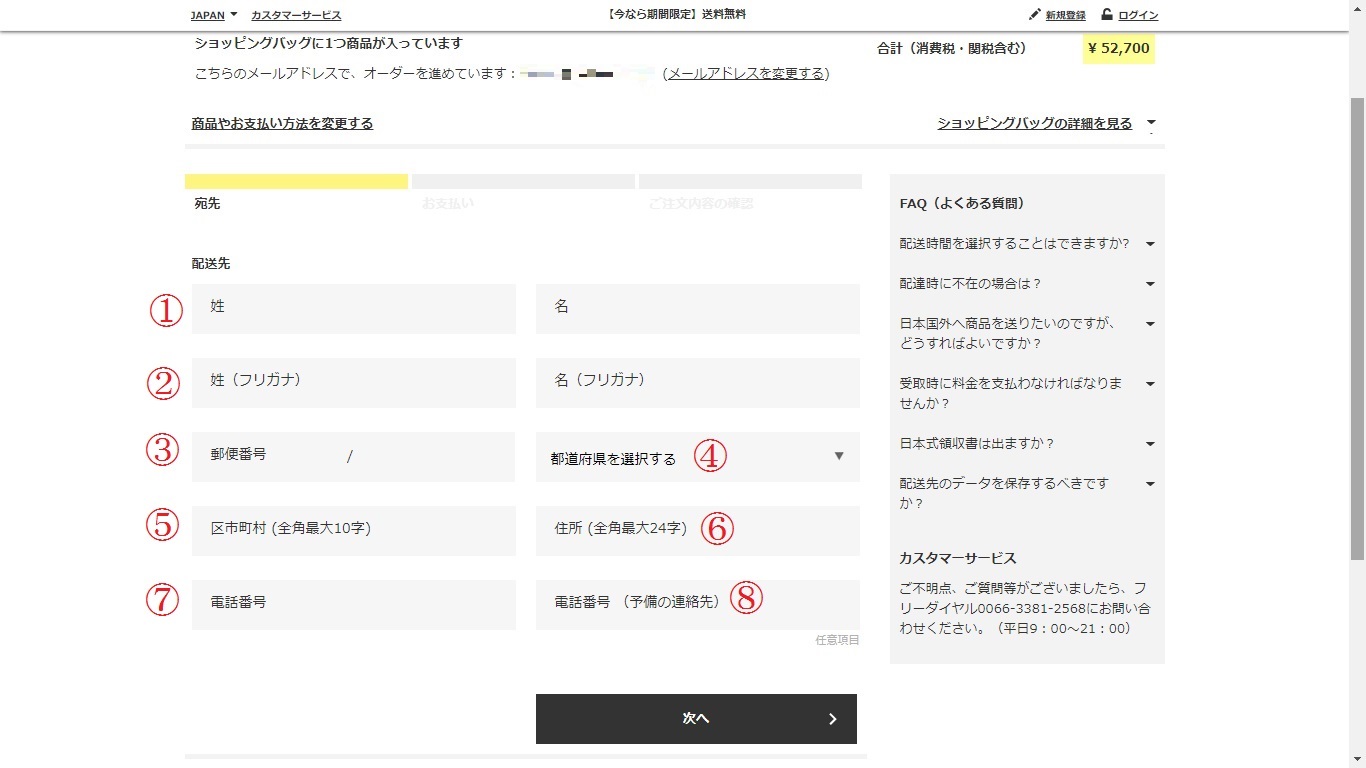Open the カスタマーサービス link in header
The image size is (1366, 768).
pyautogui.click(x=296, y=15)
